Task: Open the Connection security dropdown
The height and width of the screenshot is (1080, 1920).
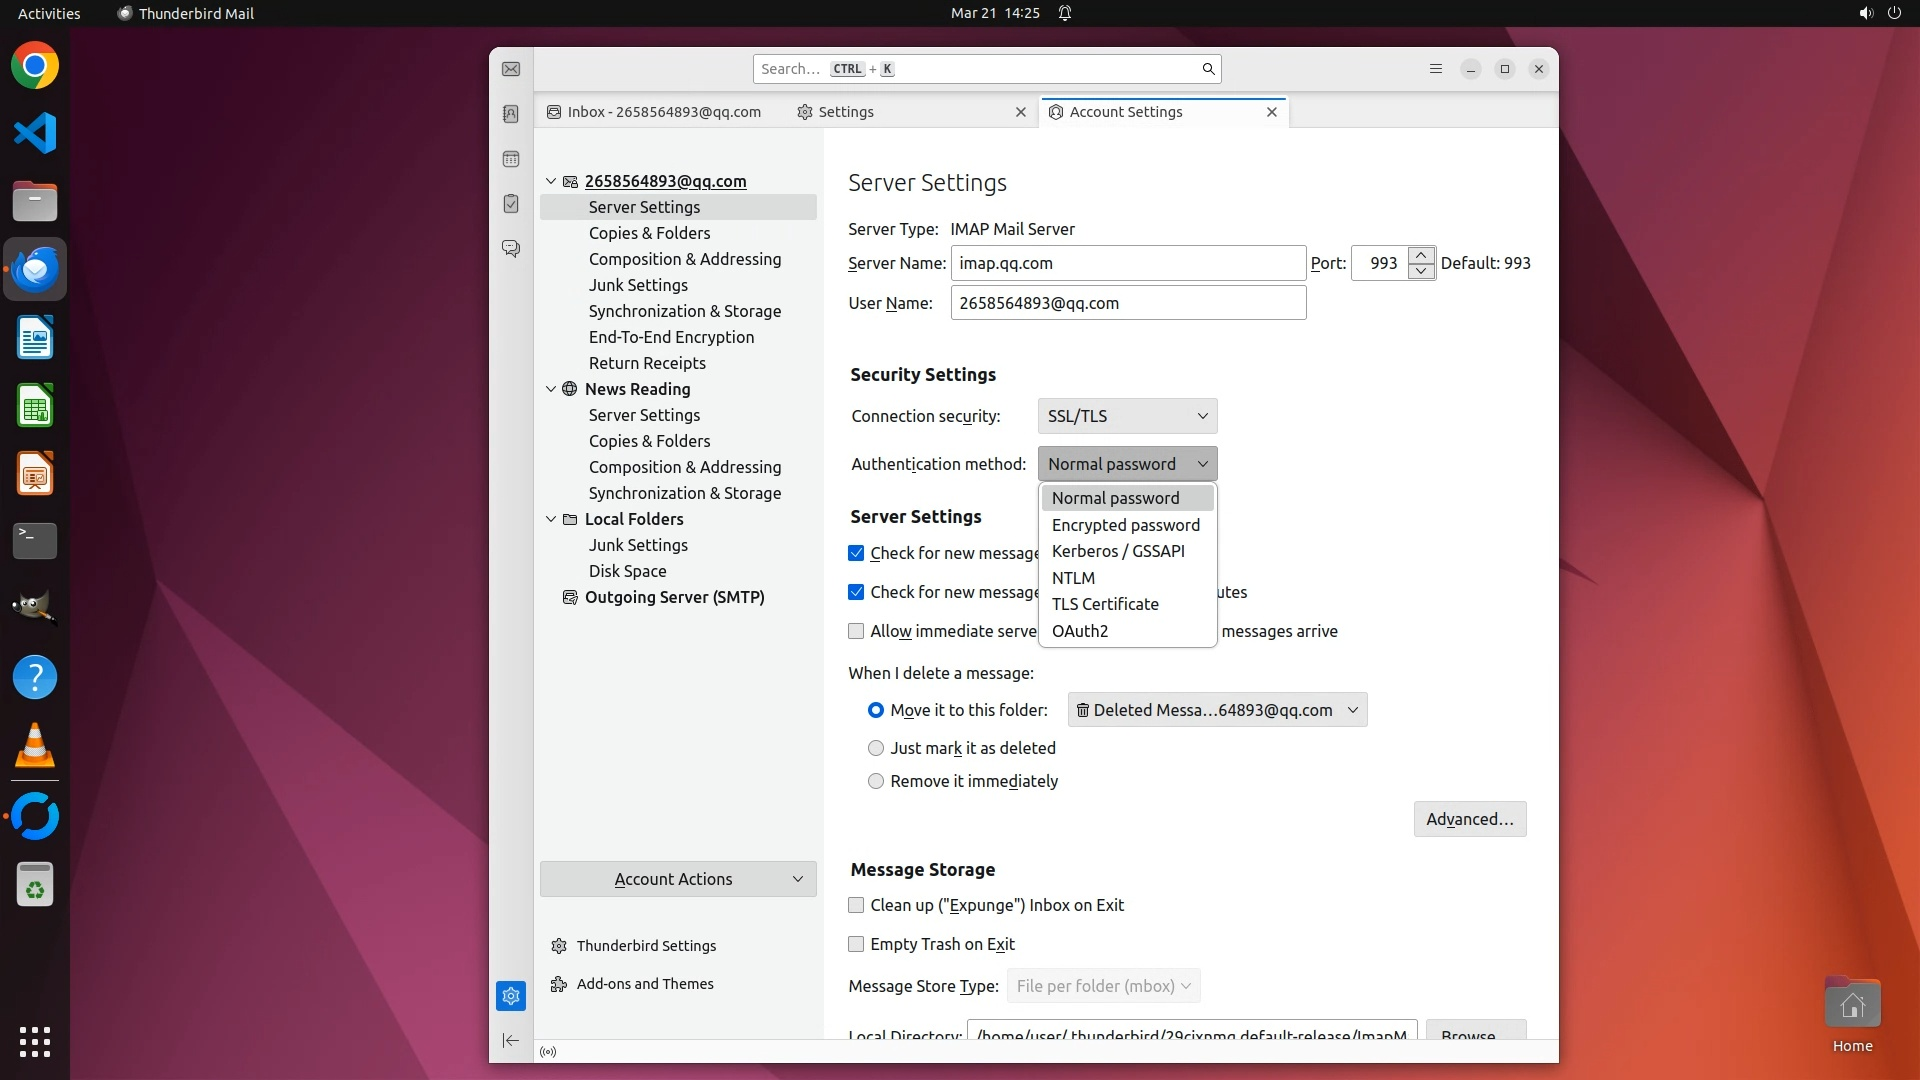Action: click(x=1127, y=416)
